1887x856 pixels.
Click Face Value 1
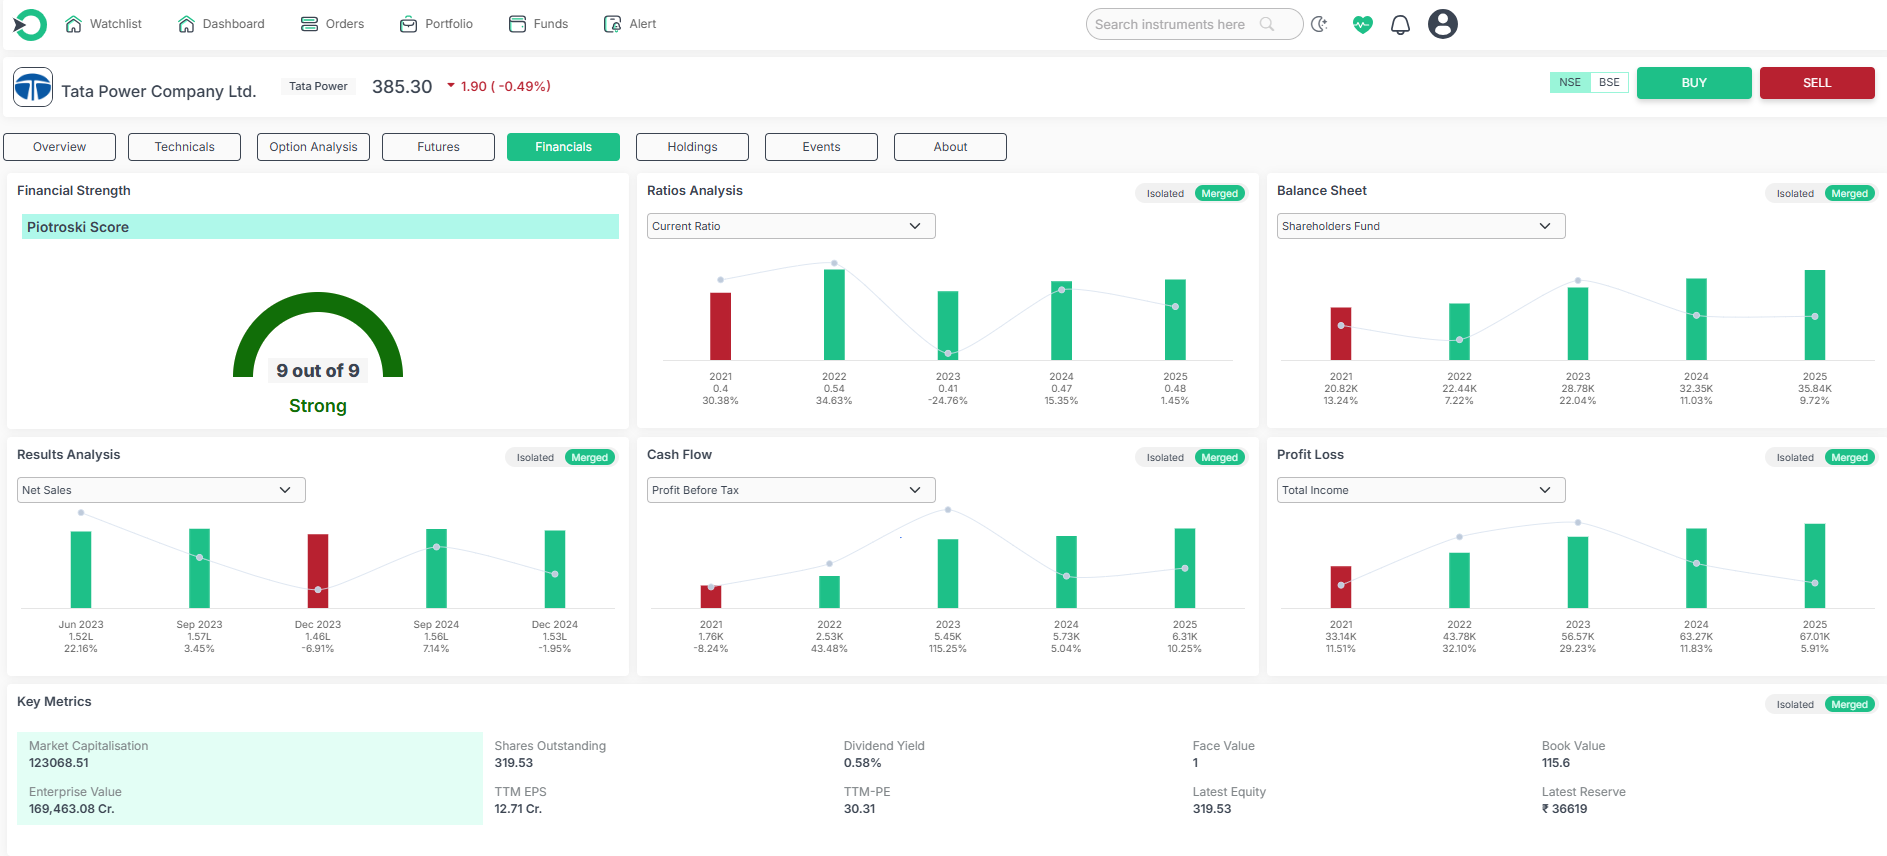pos(1195,763)
